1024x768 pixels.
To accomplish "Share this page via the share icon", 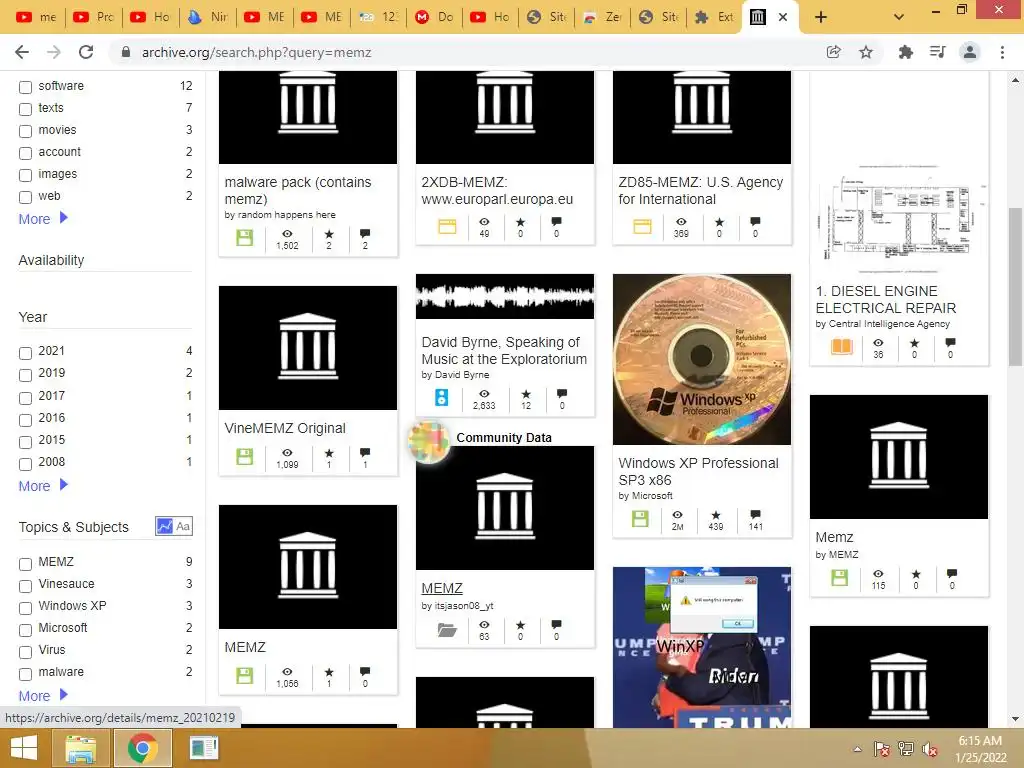I will pyautogui.click(x=834, y=52).
